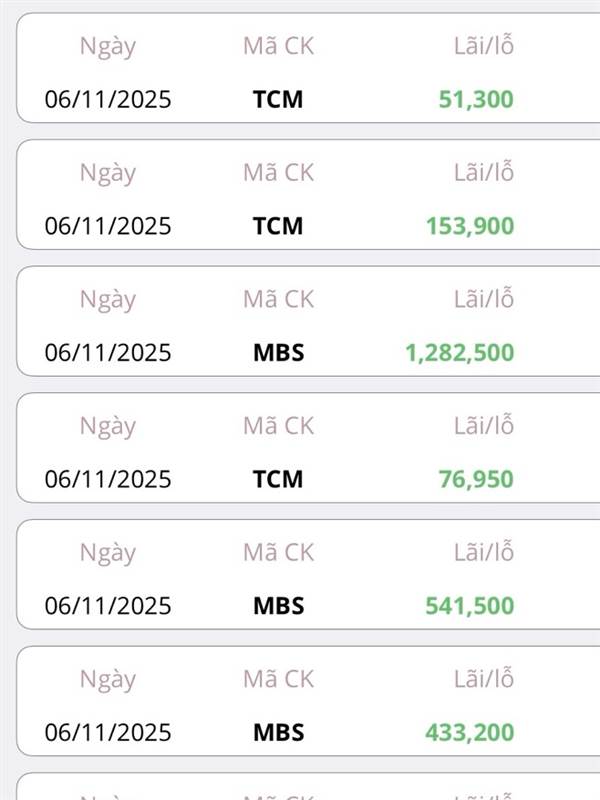This screenshot has width=600, height=800.
Task: Select the date in the 1,282,500 card
Action: [108, 352]
